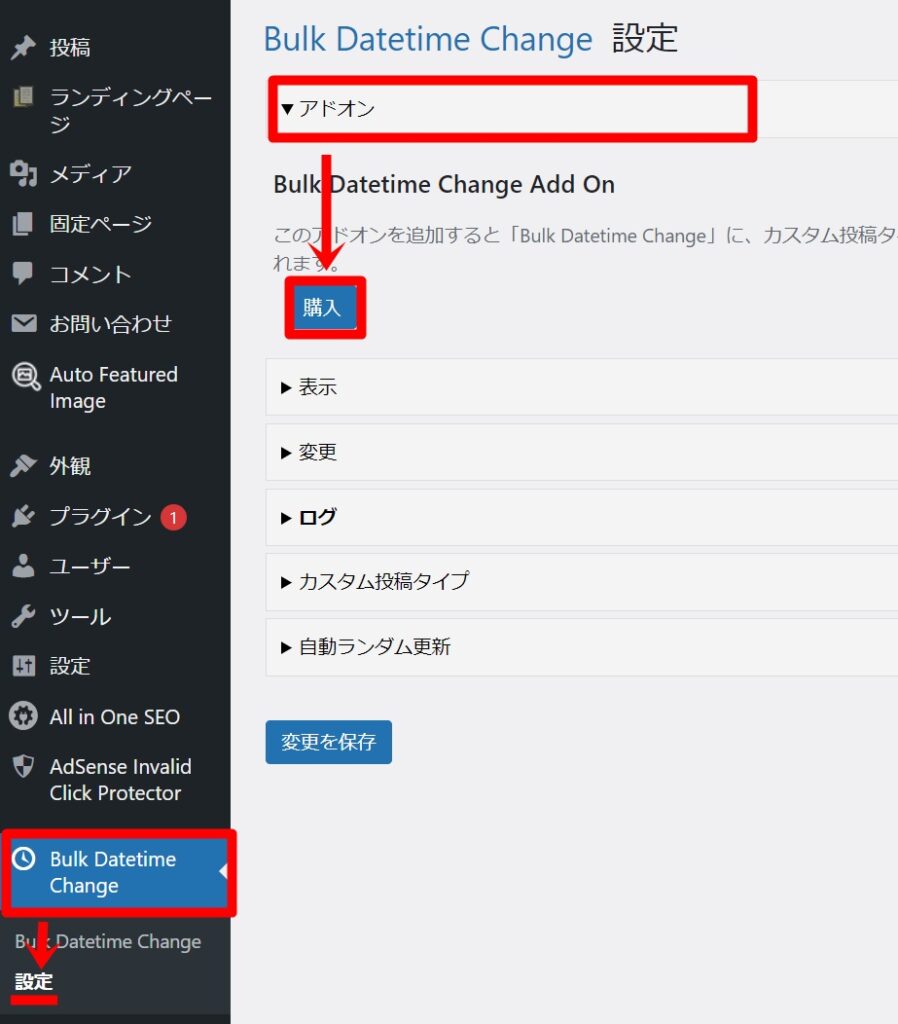Image resolution: width=898 pixels, height=1024 pixels.
Task: Open the 設定 submenu under Bulk Datetime Change
Action: coord(35,983)
